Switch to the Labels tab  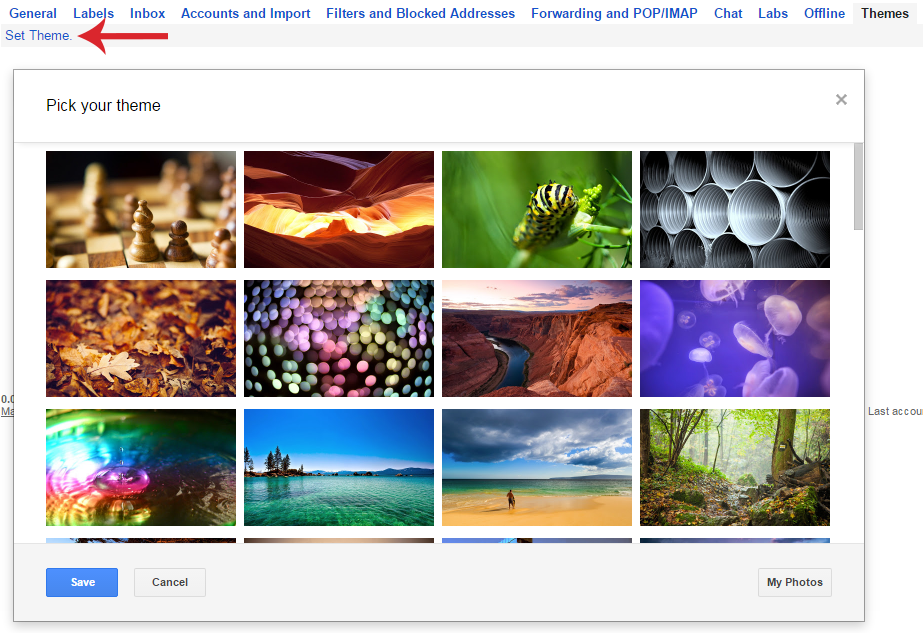click(x=93, y=13)
